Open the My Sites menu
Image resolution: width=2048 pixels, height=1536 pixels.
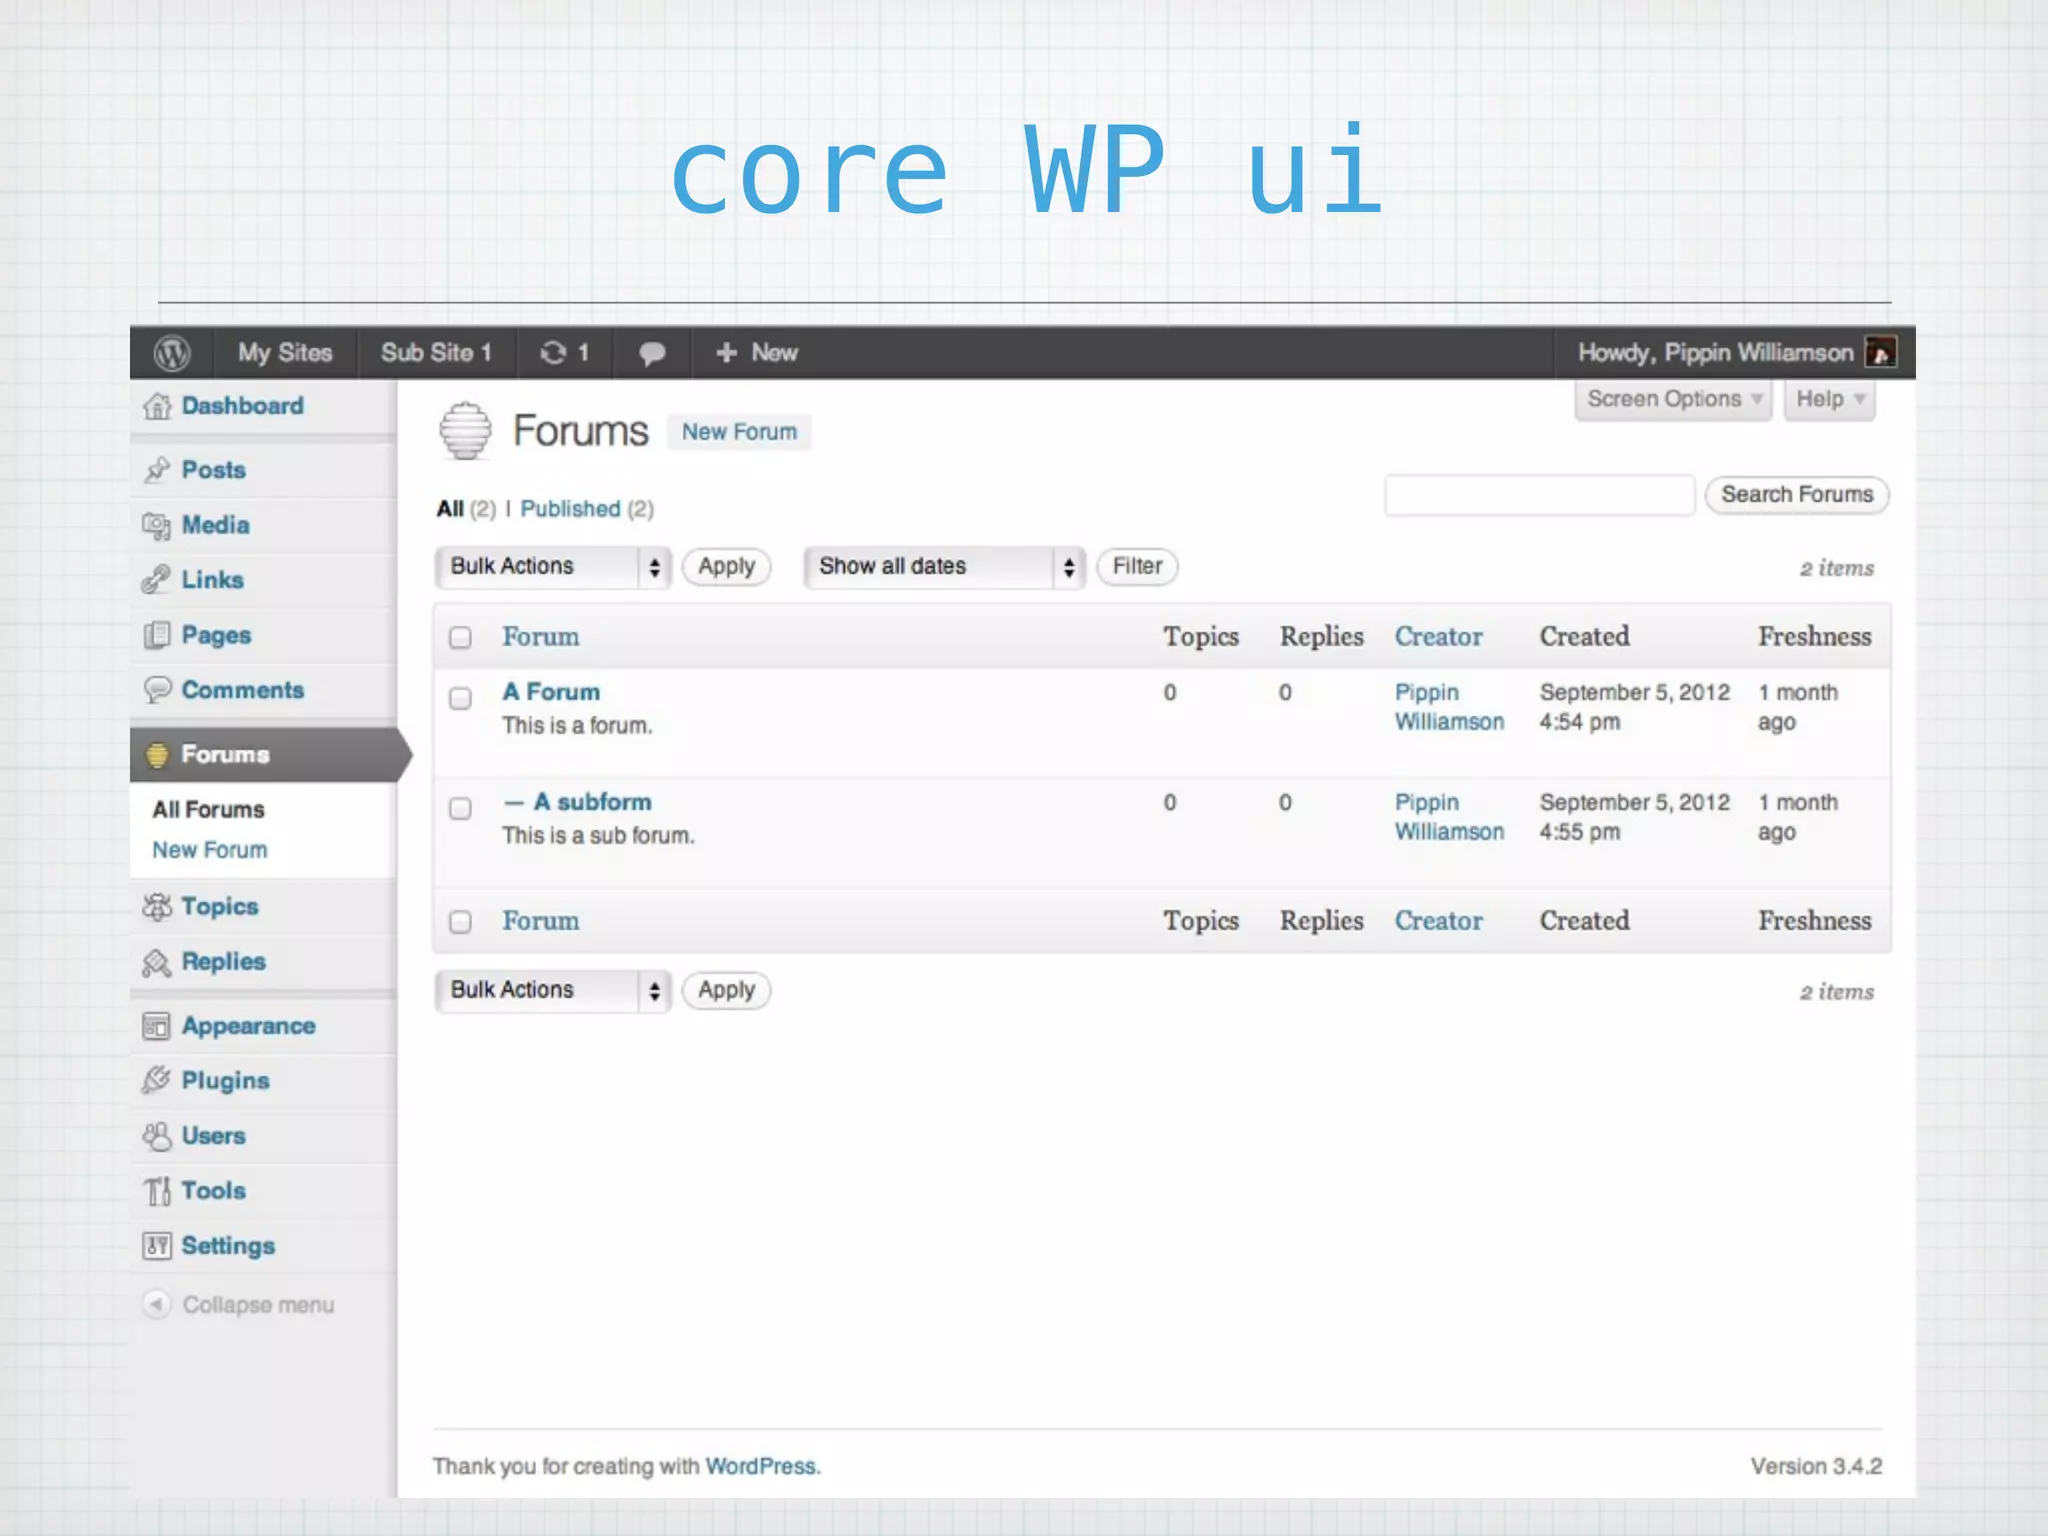(285, 353)
